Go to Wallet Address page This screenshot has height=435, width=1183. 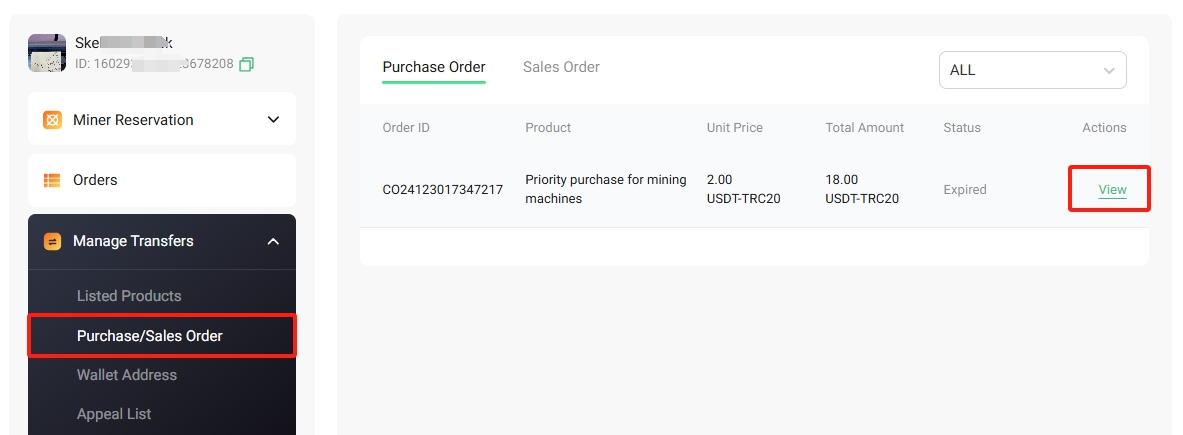point(127,375)
